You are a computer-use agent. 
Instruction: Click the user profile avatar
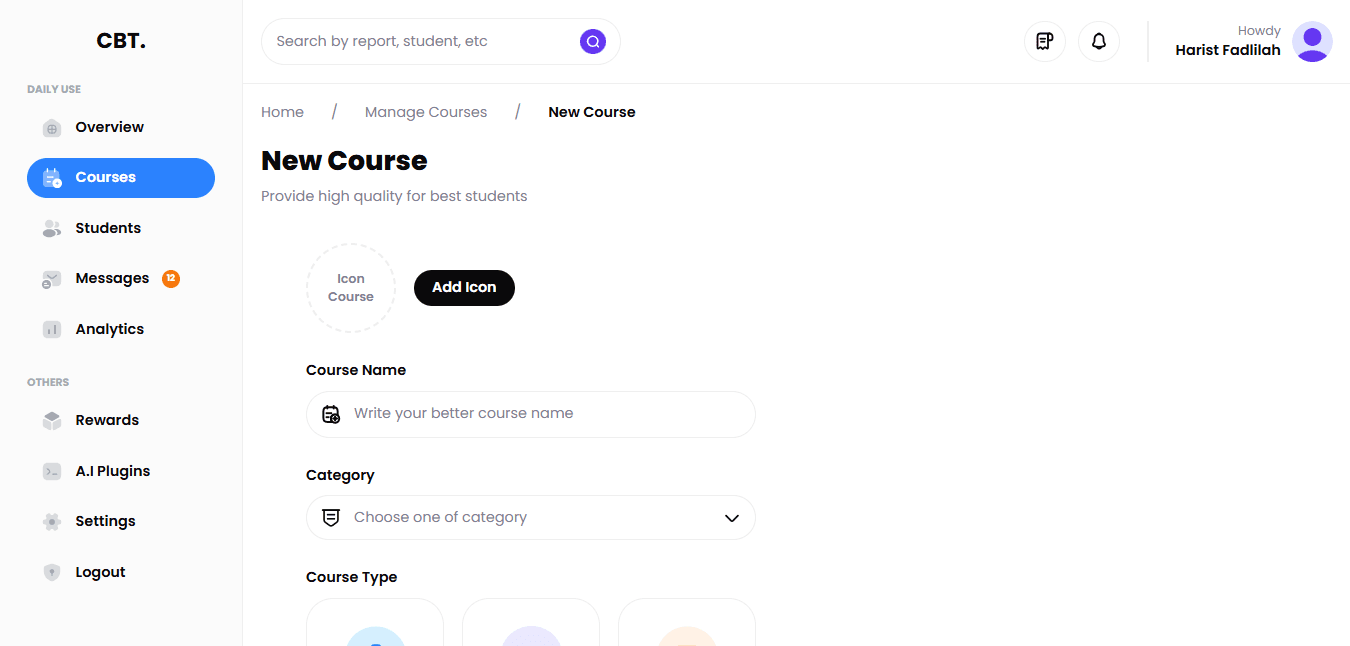coord(1312,42)
